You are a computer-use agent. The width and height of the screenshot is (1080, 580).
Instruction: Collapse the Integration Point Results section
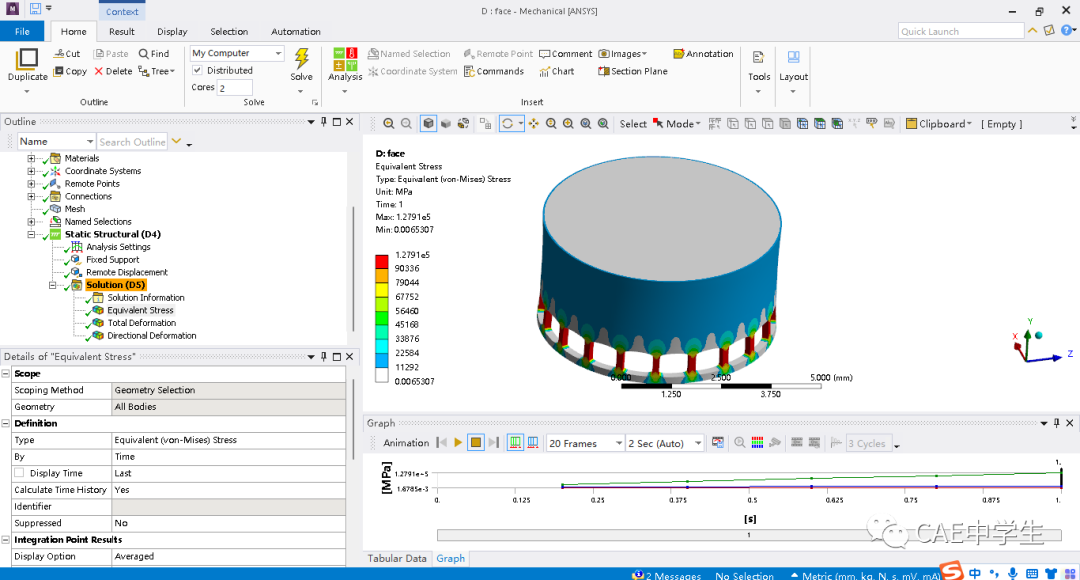pos(6,540)
